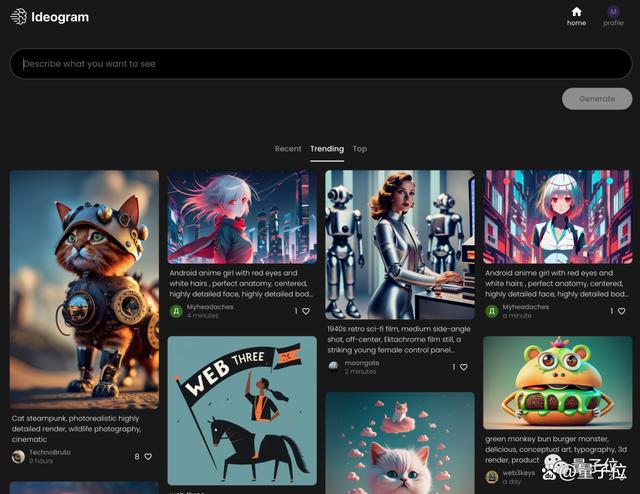The image size is (640, 494).
Task: Heart the 1940s retro sci-fi film image
Action: pyautogui.click(x=464, y=367)
